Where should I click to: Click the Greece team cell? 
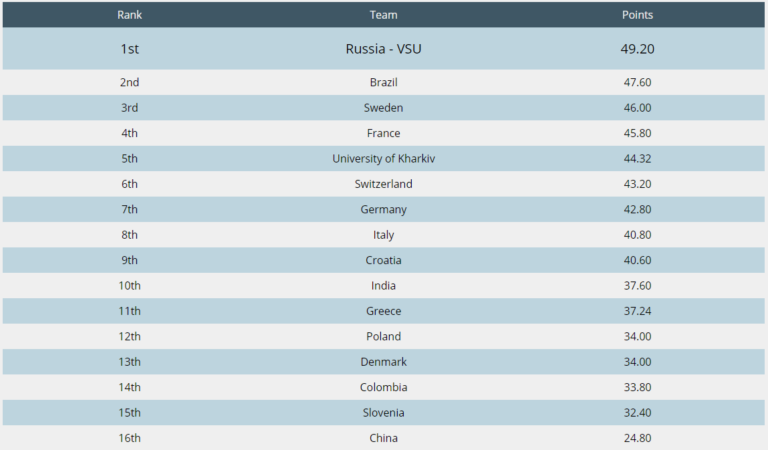(x=383, y=311)
